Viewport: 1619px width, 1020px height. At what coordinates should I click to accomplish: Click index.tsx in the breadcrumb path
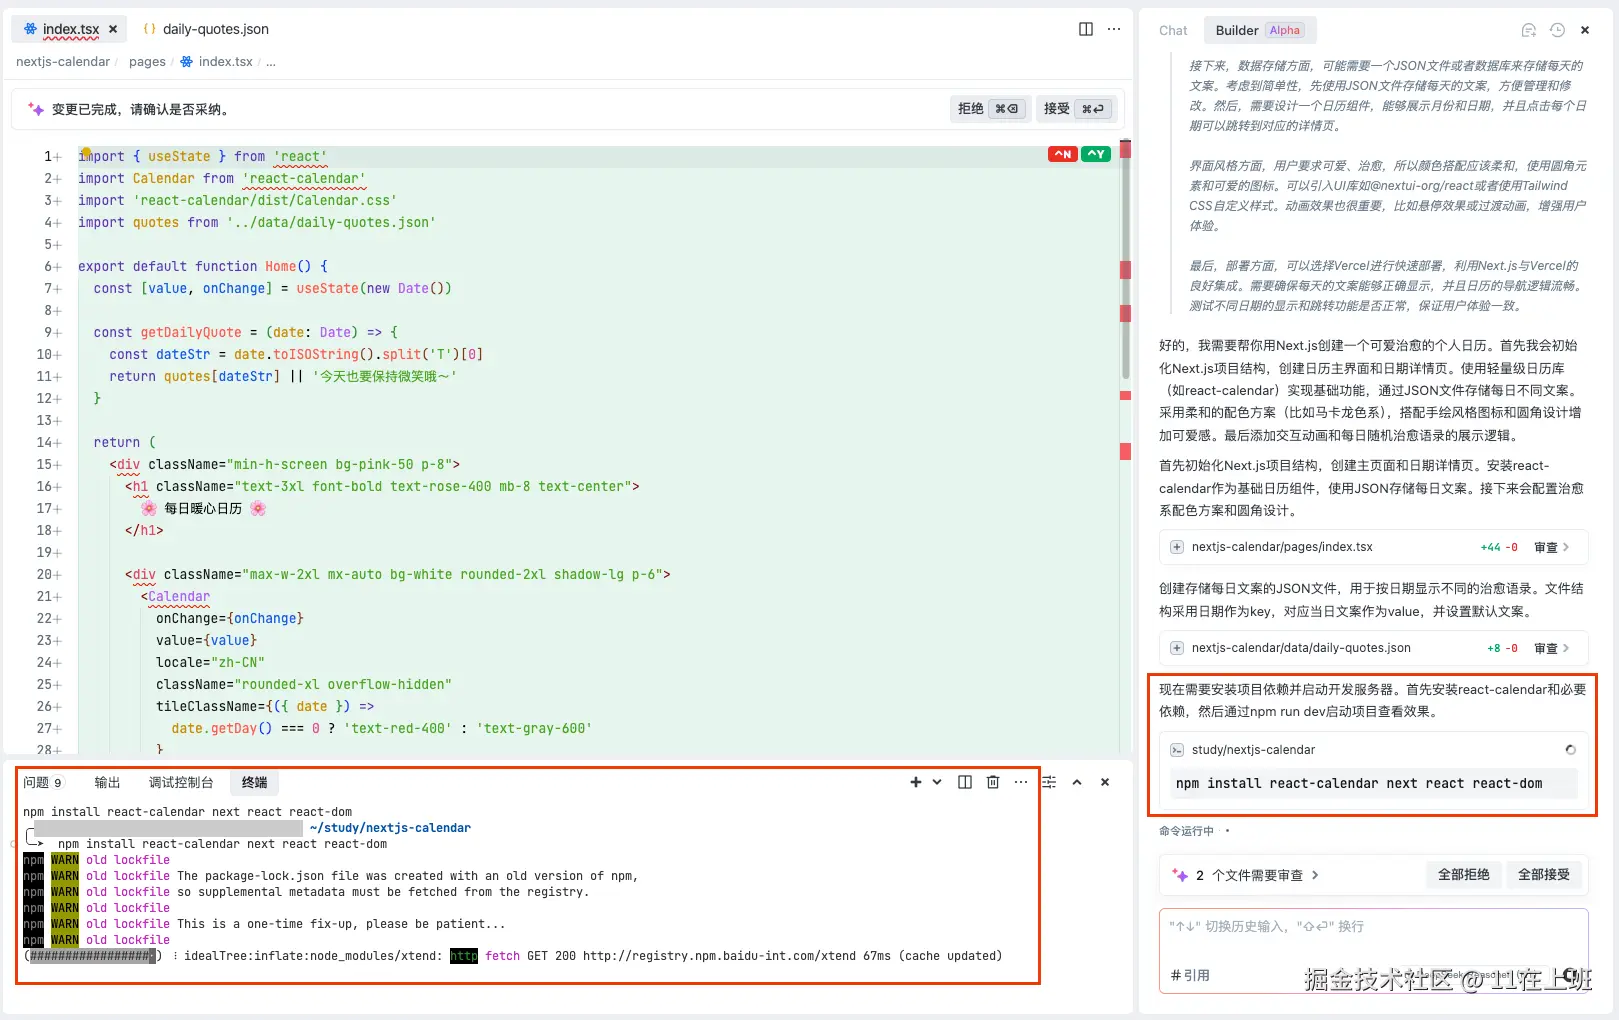point(225,62)
